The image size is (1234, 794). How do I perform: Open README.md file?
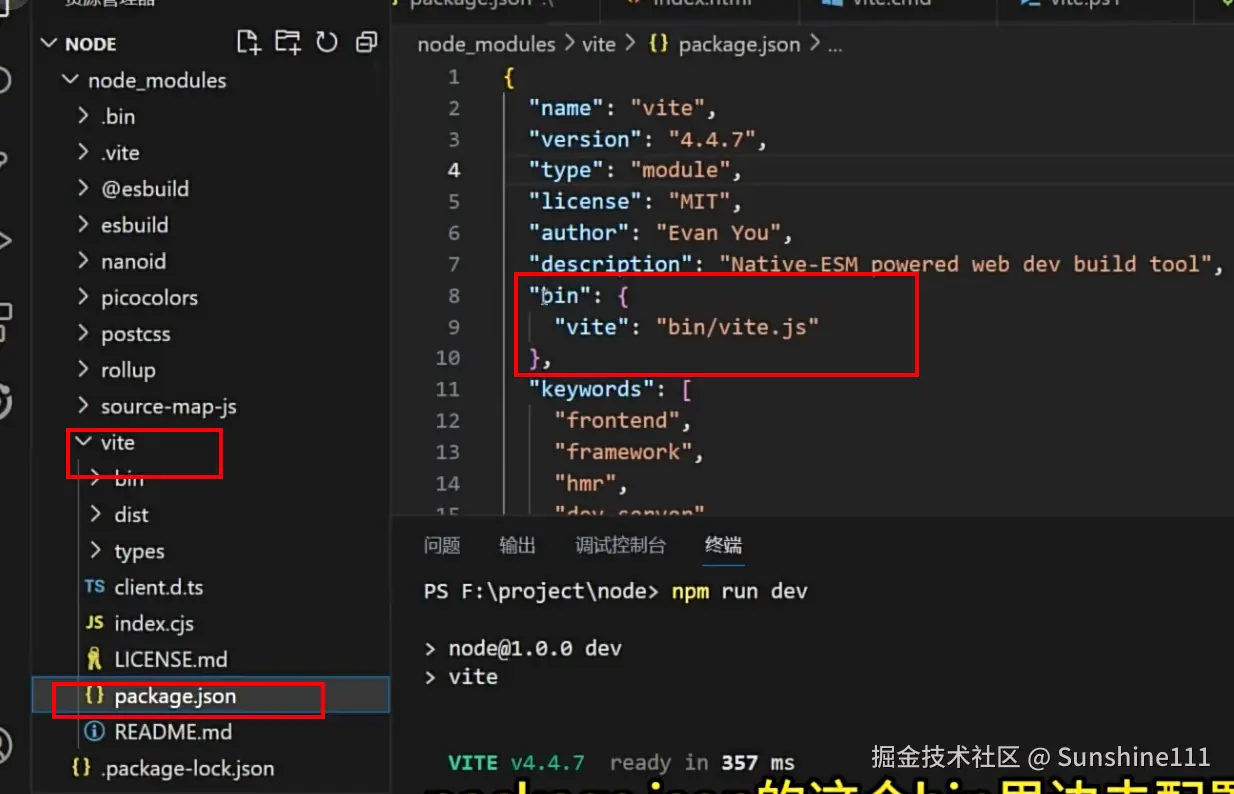pyautogui.click(x=173, y=732)
